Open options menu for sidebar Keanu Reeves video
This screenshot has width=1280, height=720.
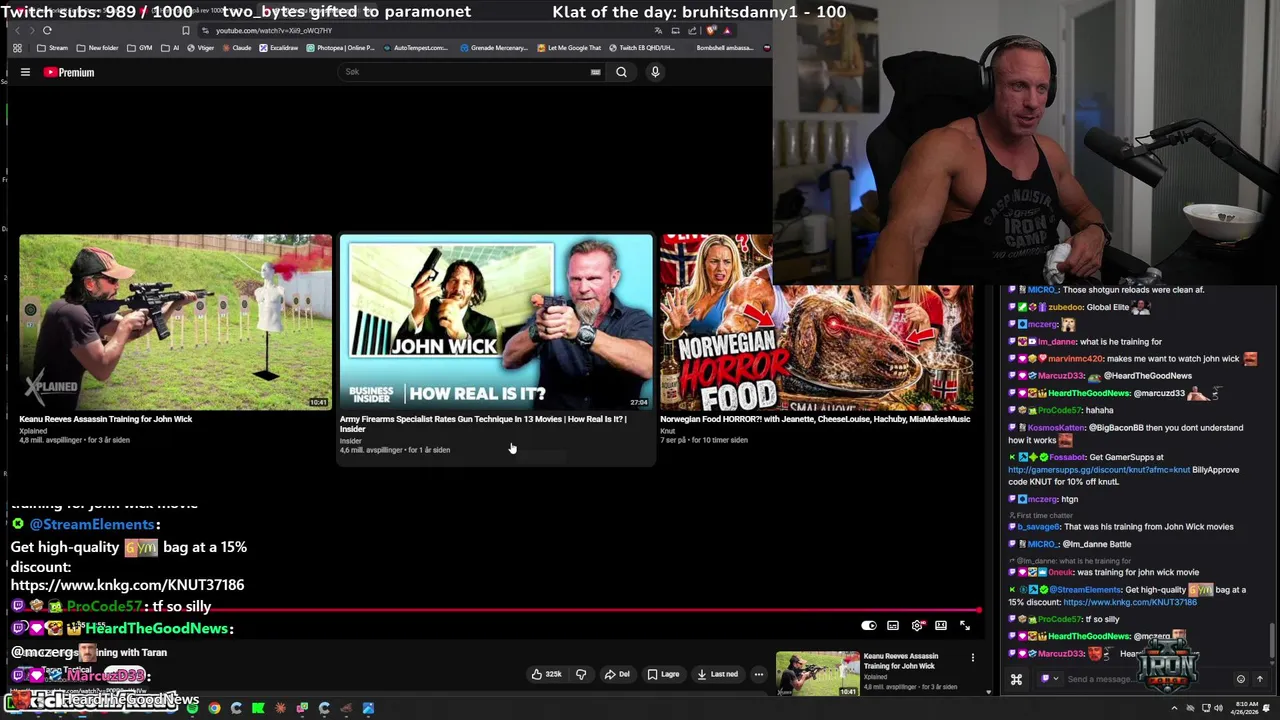point(972,657)
